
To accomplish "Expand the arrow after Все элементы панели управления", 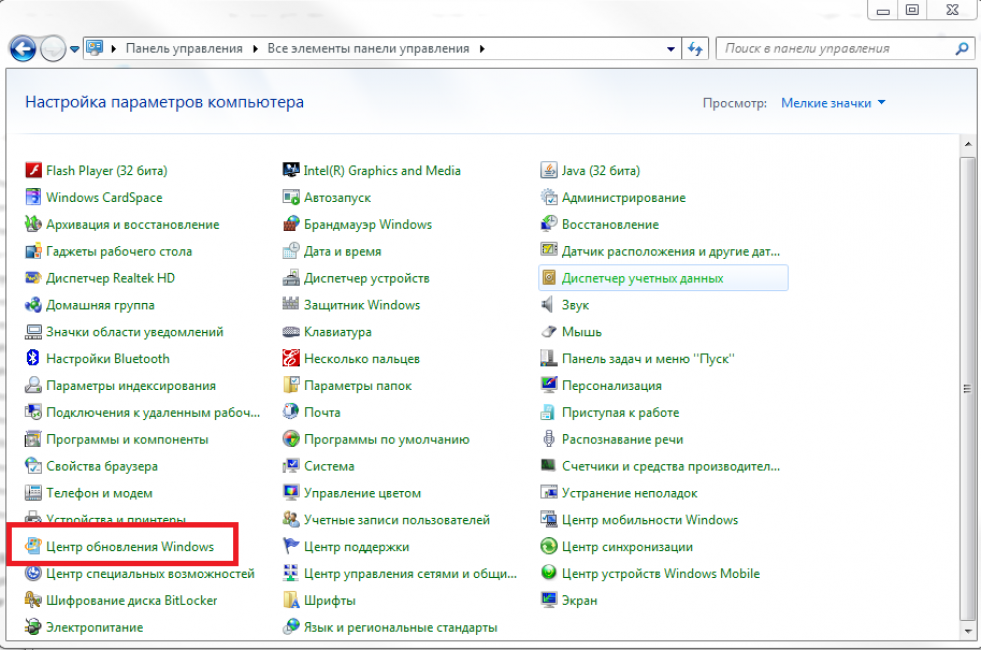I will (x=482, y=49).
